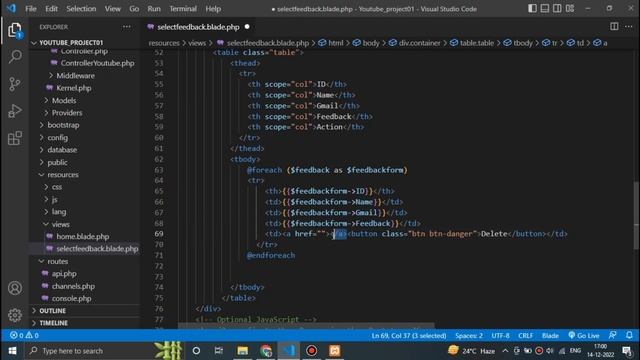Expand the Providers folder

click(67, 113)
